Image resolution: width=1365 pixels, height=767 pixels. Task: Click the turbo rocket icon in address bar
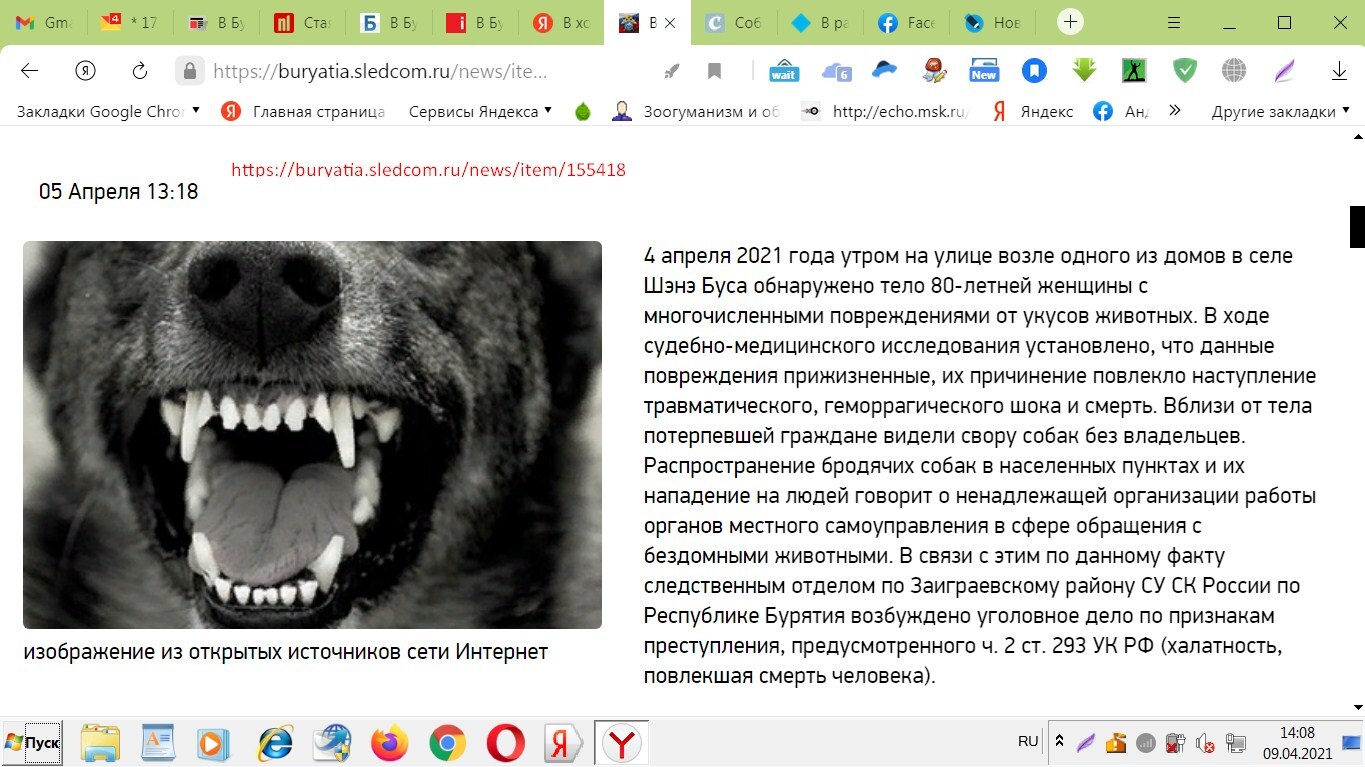(x=672, y=71)
